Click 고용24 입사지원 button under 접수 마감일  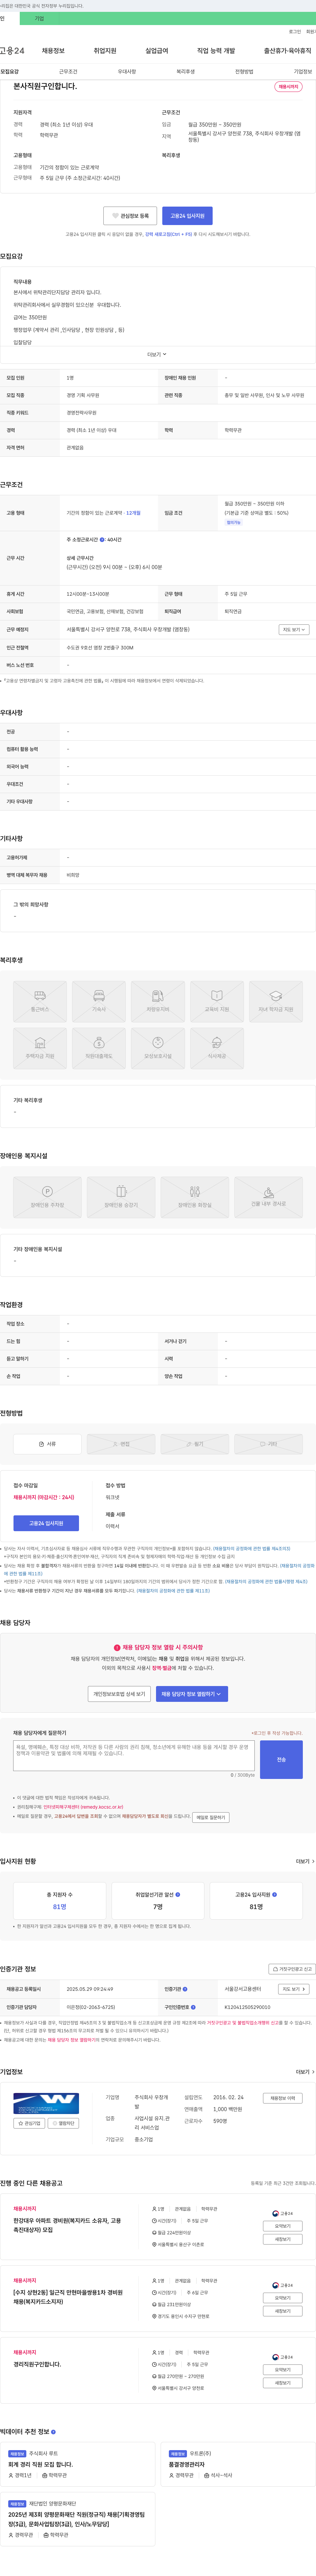[x=46, y=1523]
